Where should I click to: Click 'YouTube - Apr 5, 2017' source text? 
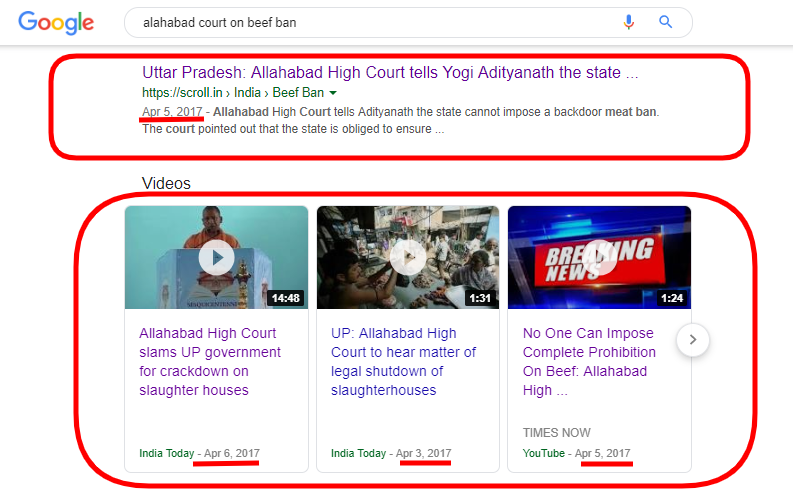pyautogui.click(x=577, y=453)
